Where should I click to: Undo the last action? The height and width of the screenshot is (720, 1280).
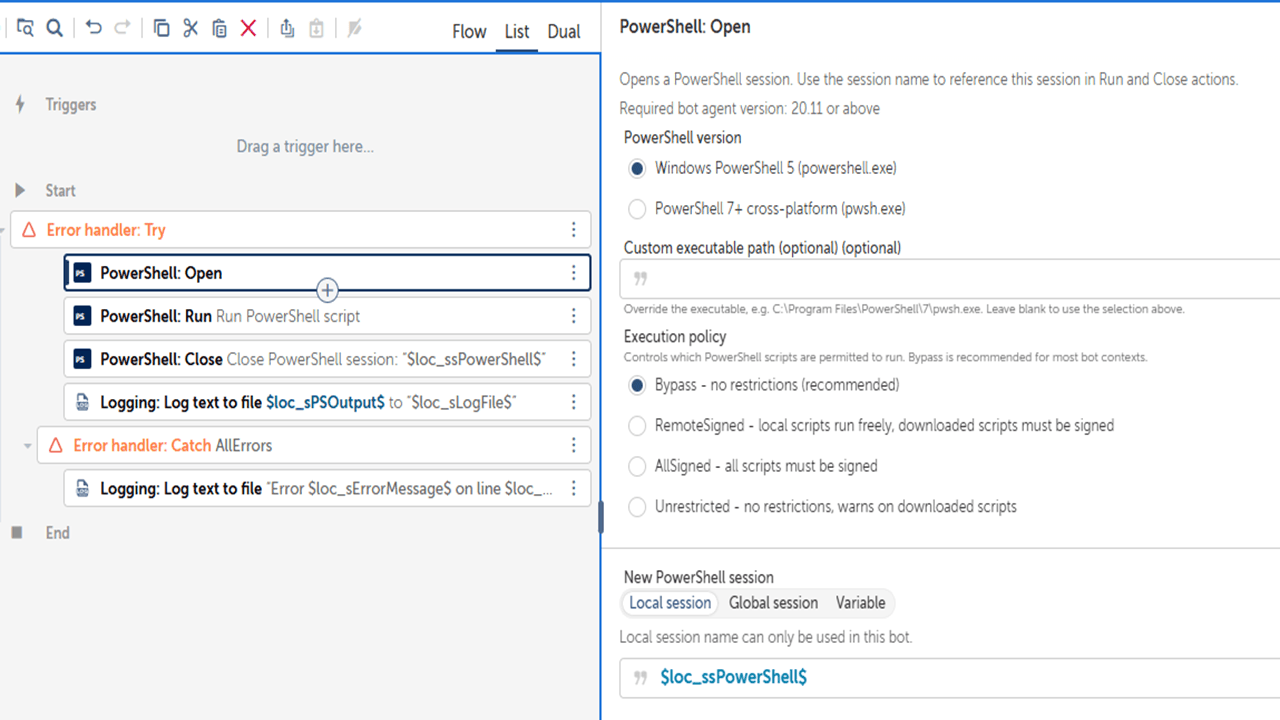[93, 28]
